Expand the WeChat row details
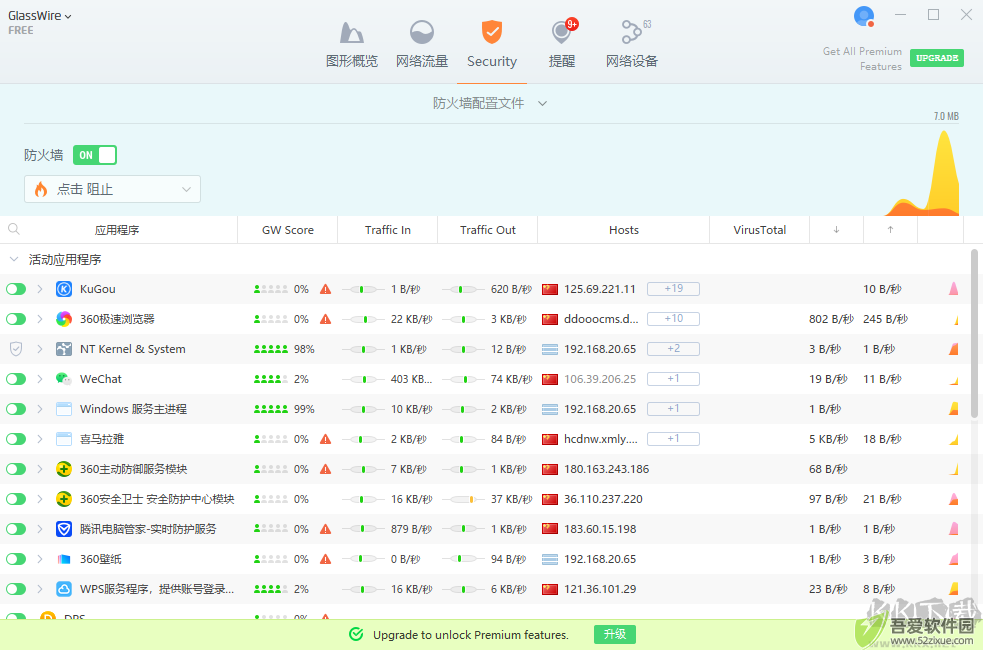The height and width of the screenshot is (650, 983). [x=39, y=379]
